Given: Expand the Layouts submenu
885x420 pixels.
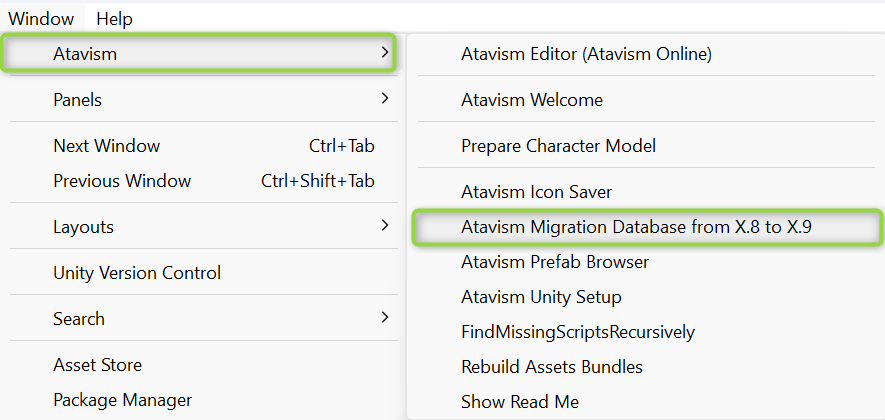Looking at the screenshot, I should [x=83, y=227].
